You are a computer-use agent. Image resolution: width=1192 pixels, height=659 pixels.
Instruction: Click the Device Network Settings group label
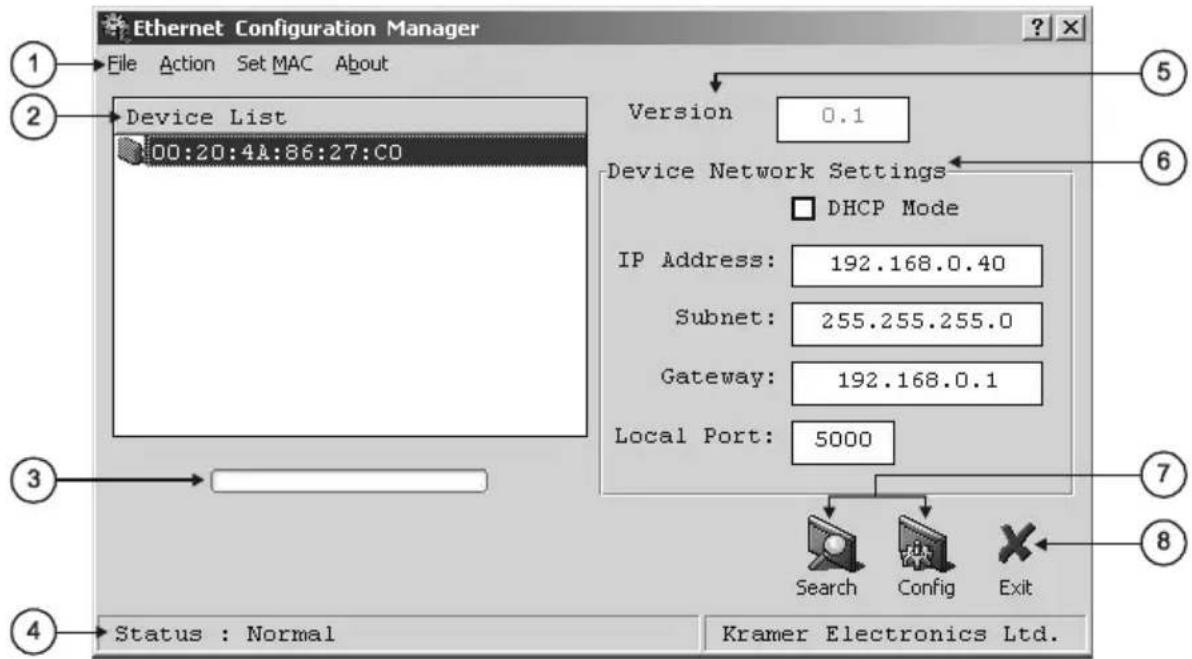pyautogui.click(x=776, y=171)
